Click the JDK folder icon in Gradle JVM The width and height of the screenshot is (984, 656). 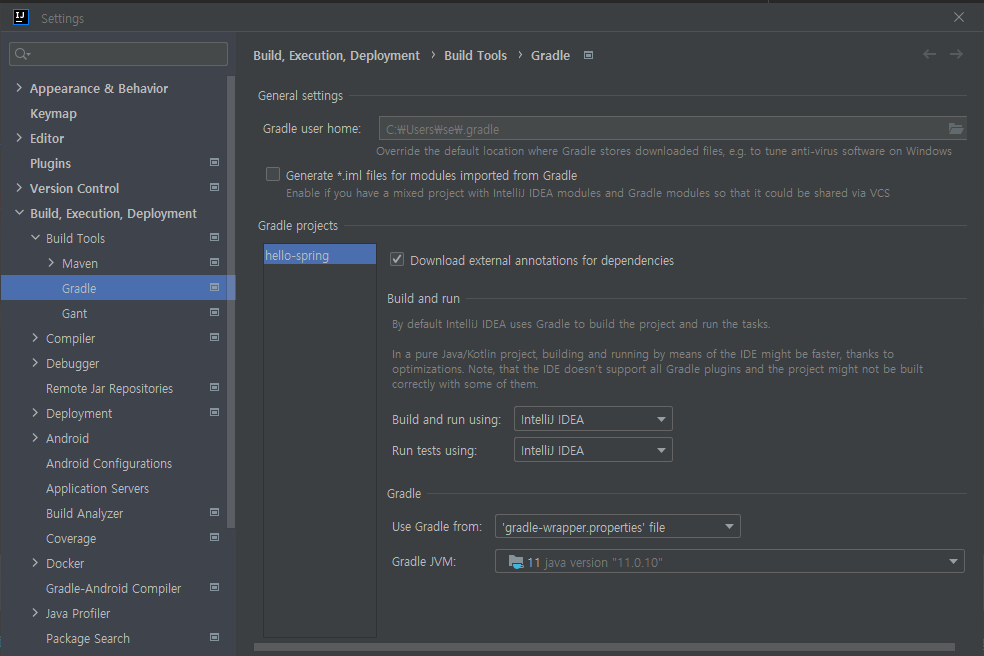coord(516,562)
